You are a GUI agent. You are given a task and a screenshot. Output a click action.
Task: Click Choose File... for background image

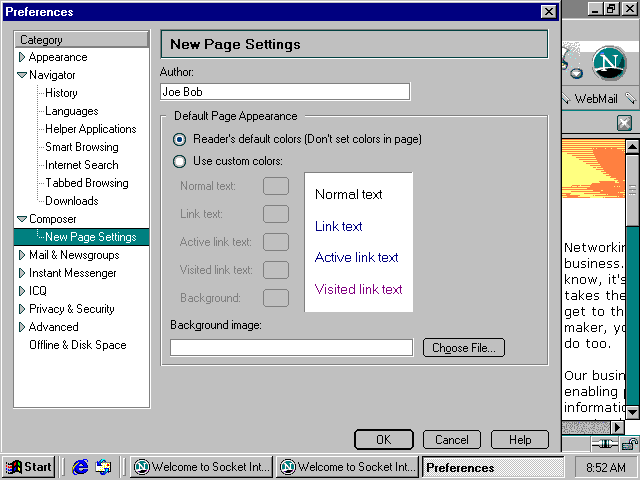pos(464,348)
